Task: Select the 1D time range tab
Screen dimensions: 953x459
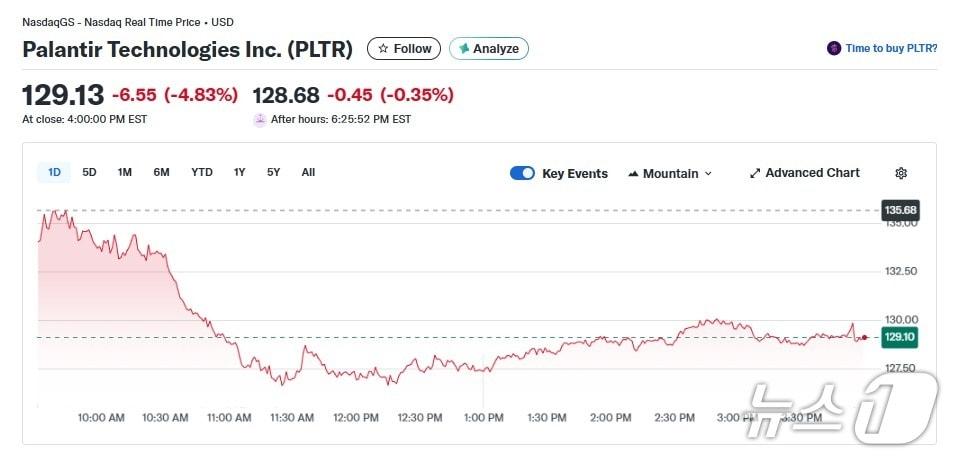Action: pyautogui.click(x=54, y=172)
